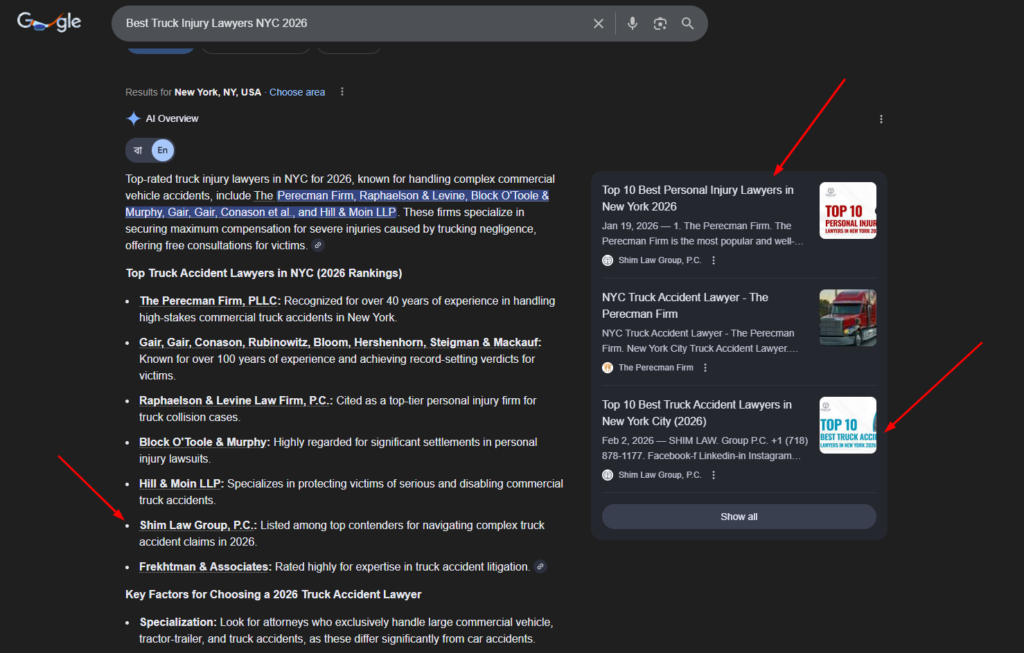Expand more sources with Show all
1024x653 pixels.
[x=738, y=516]
